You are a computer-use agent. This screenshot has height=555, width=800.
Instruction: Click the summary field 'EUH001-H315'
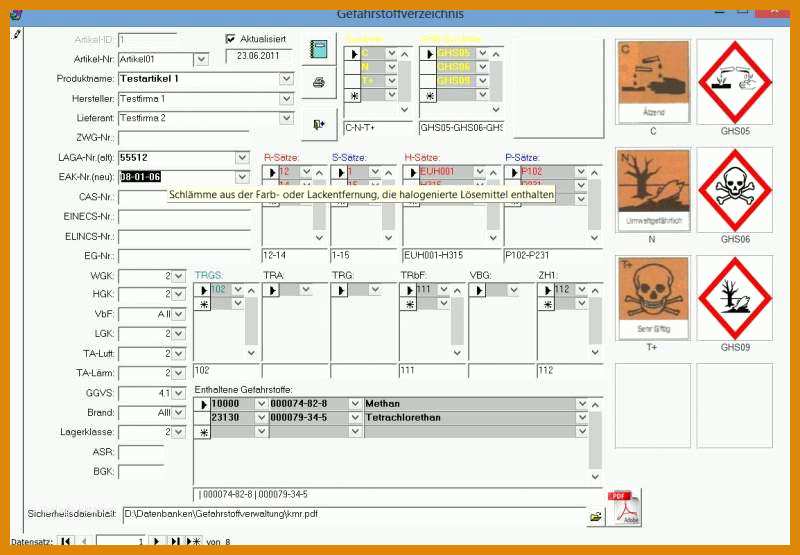click(451, 255)
